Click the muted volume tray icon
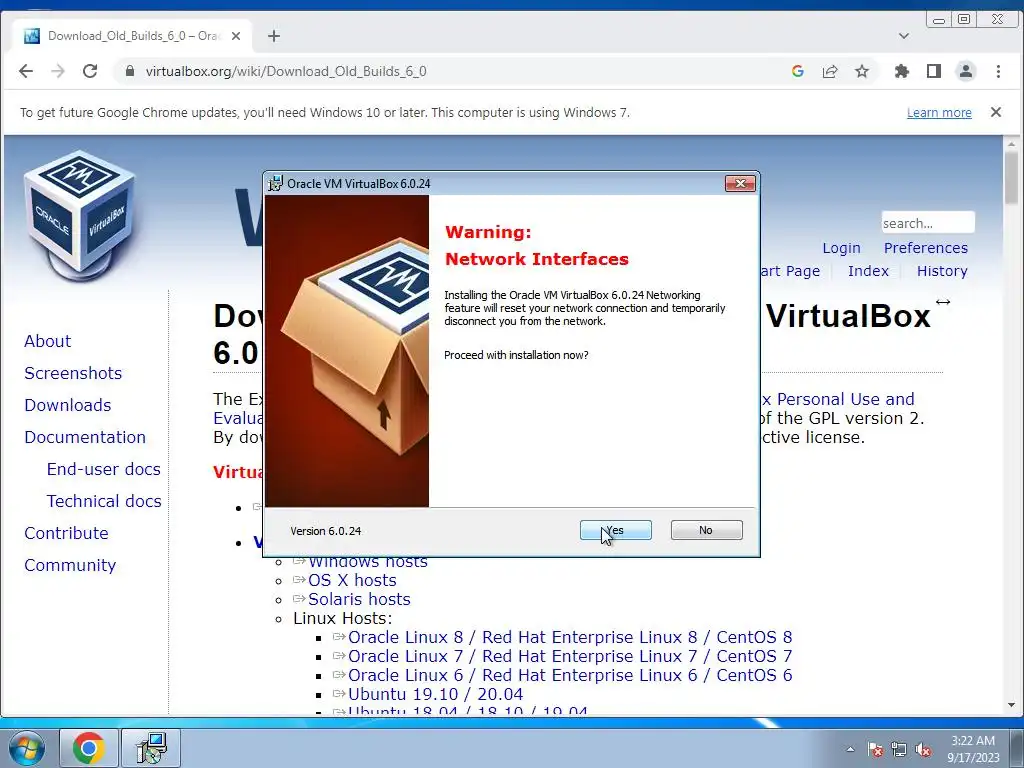 click(923, 749)
